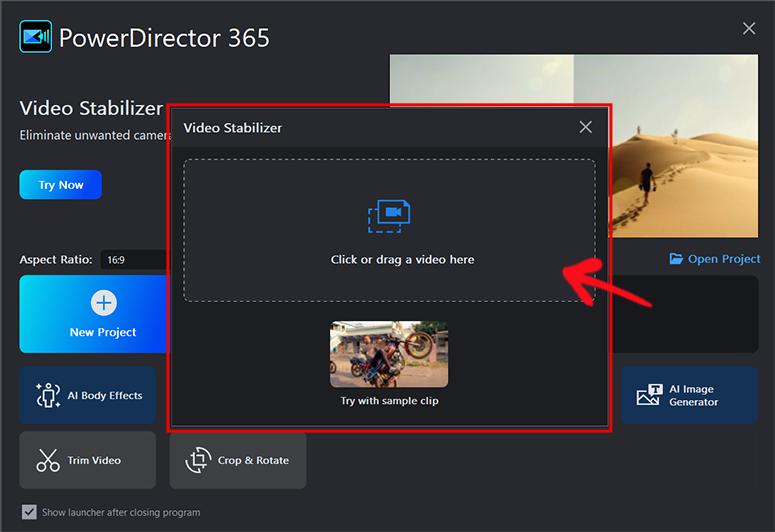Click the 'Video Stabilizer' heading in launcher
The width and height of the screenshot is (775, 532).
[x=91, y=108]
